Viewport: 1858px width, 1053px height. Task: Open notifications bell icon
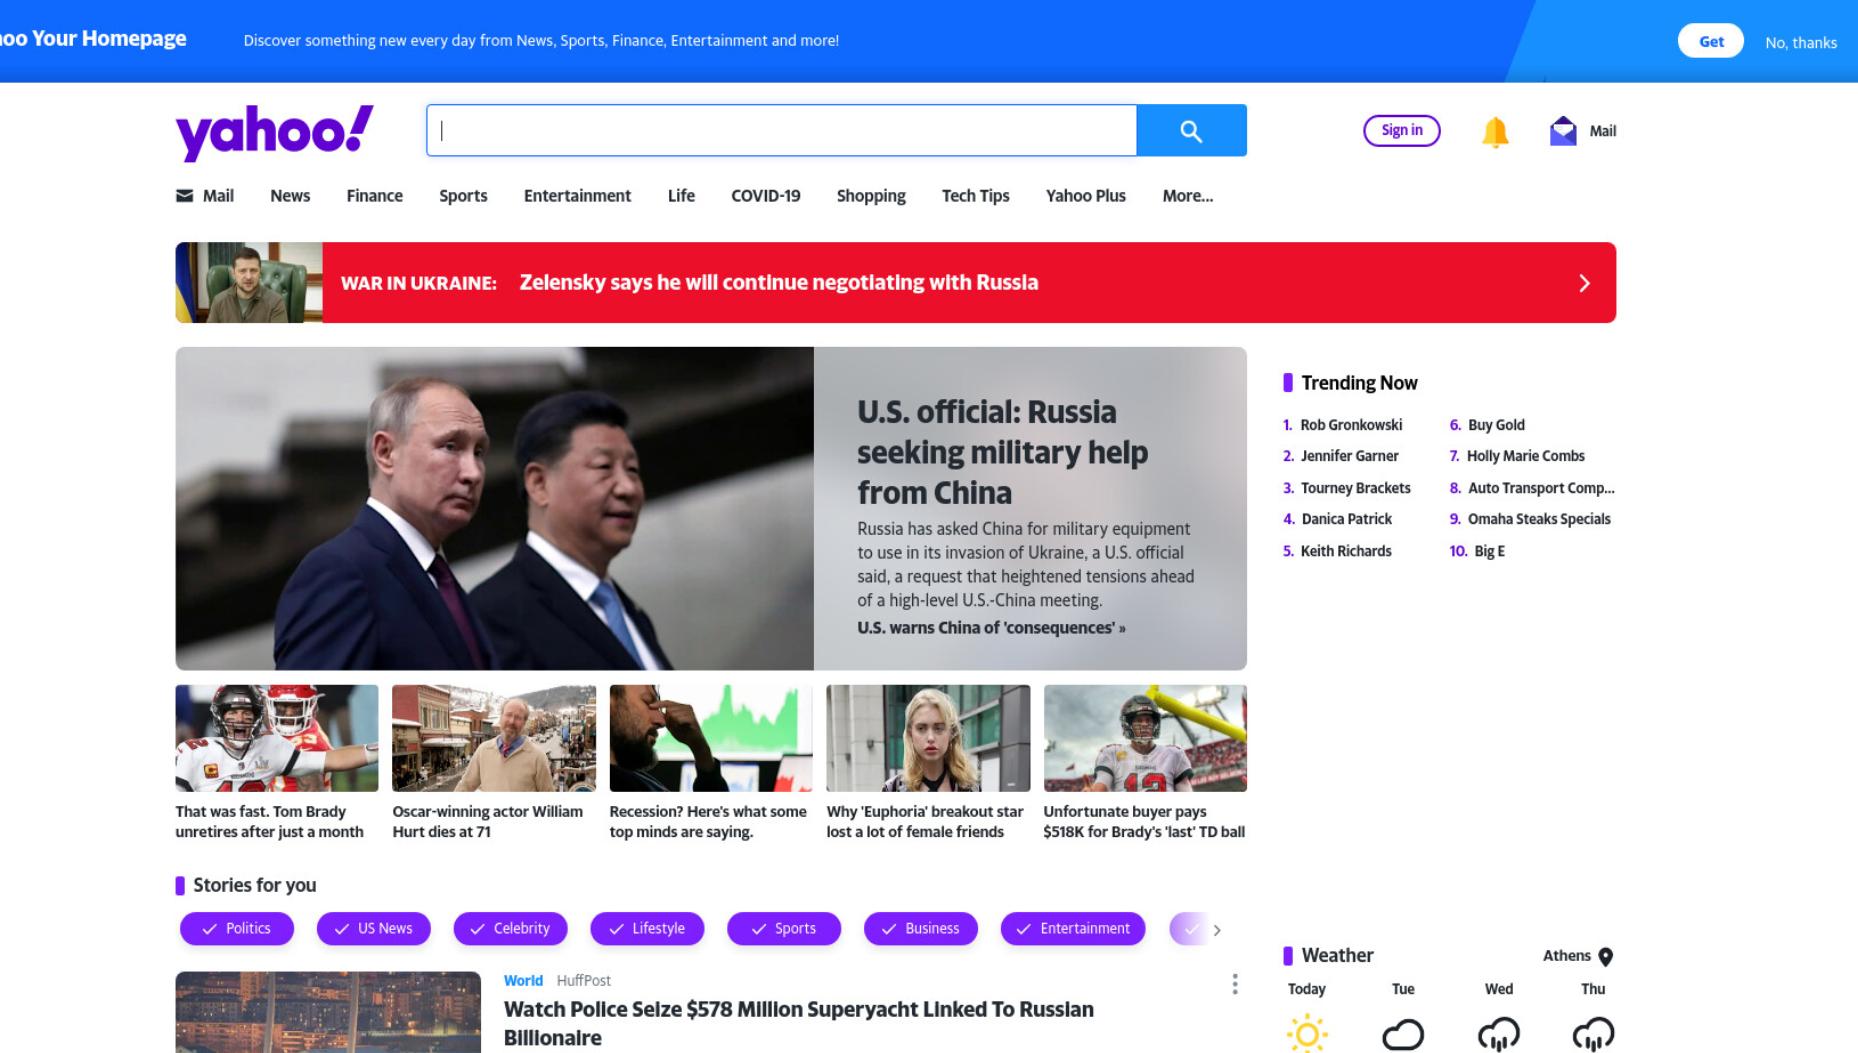tap(1495, 131)
